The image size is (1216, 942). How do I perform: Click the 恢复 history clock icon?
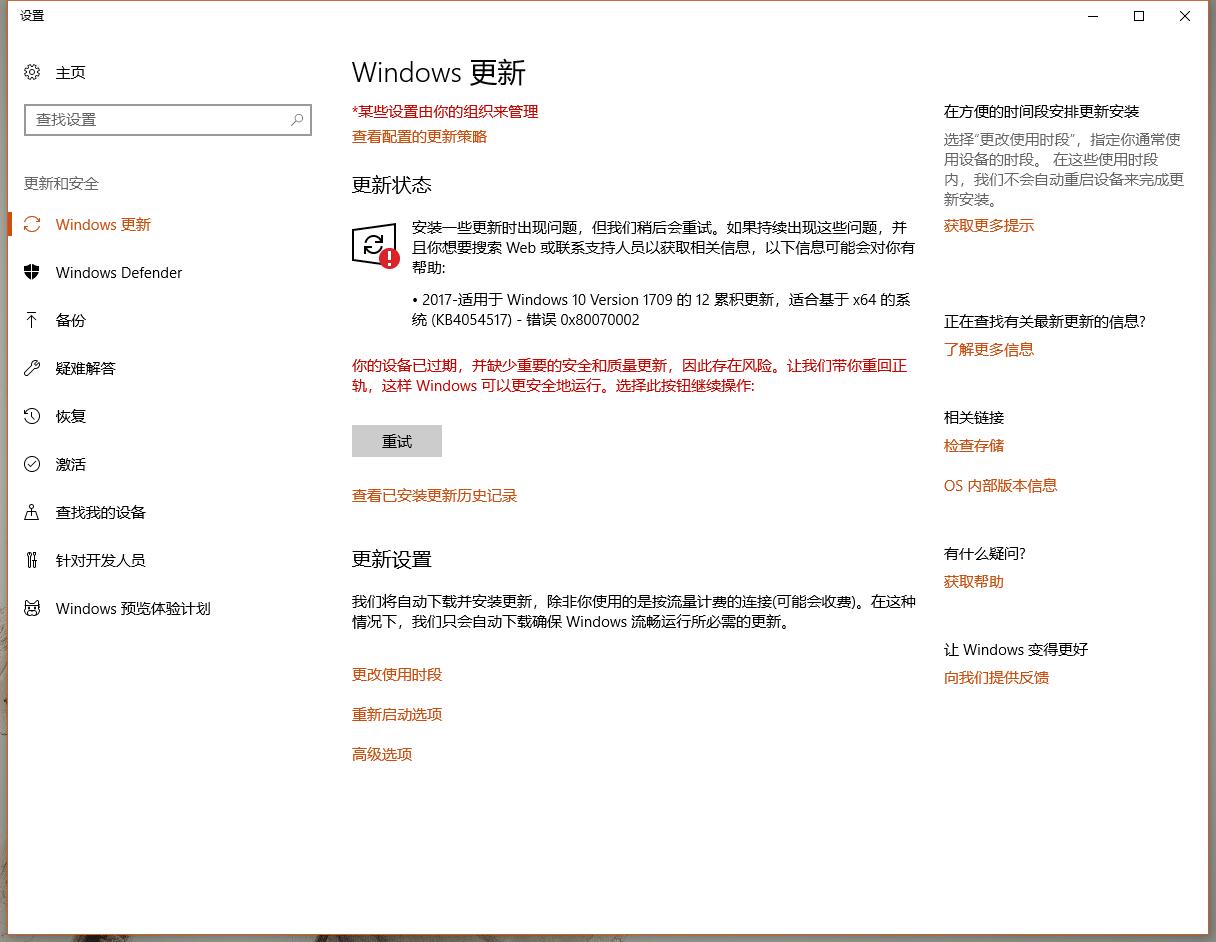pos(32,416)
